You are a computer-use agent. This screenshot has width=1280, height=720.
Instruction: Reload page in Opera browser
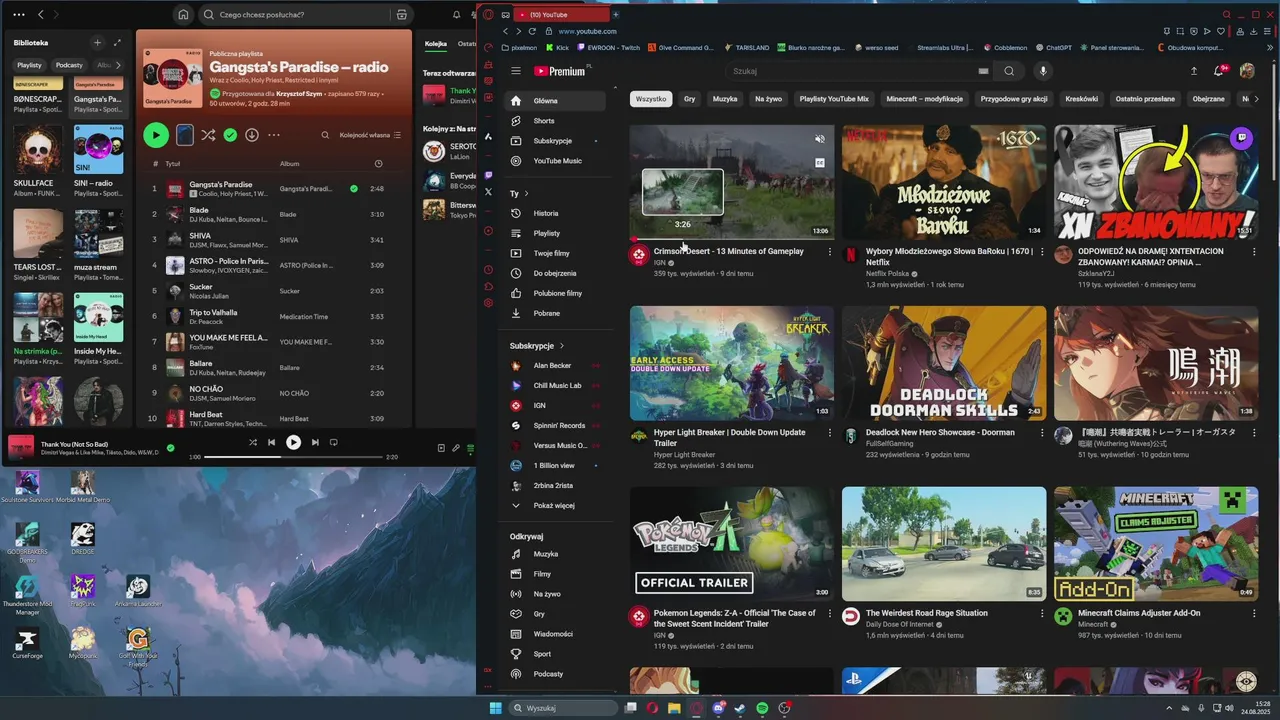click(532, 31)
